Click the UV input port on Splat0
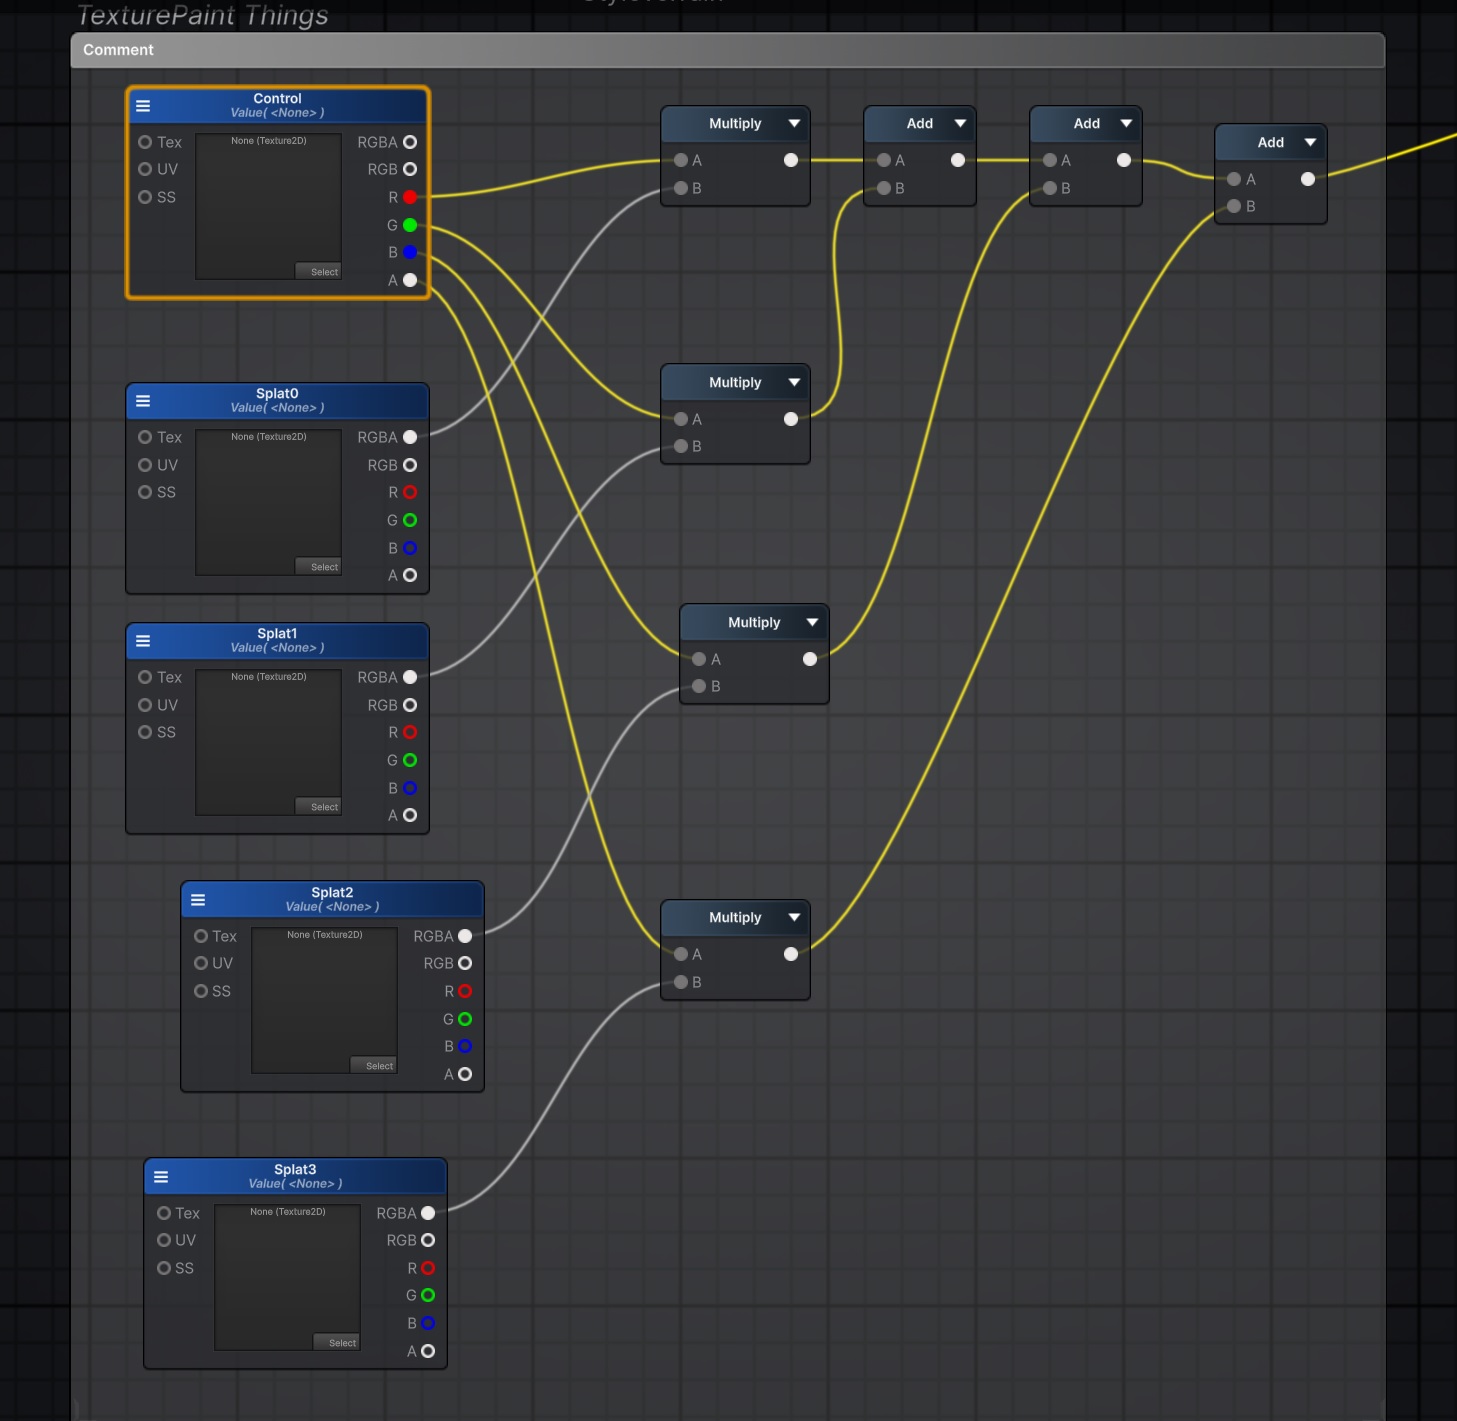The width and height of the screenshot is (1457, 1421). [x=145, y=465]
